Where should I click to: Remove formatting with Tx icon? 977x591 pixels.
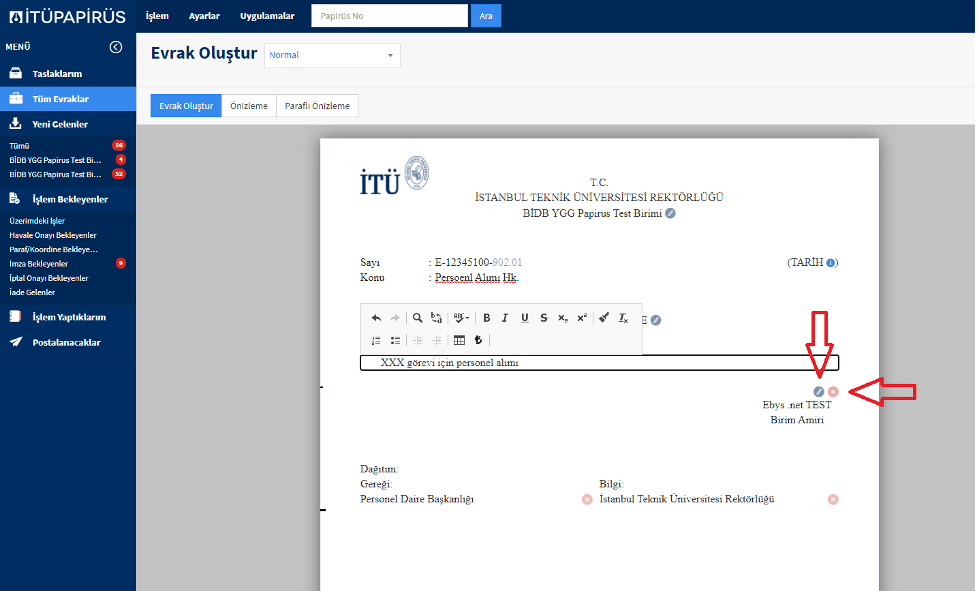623,318
